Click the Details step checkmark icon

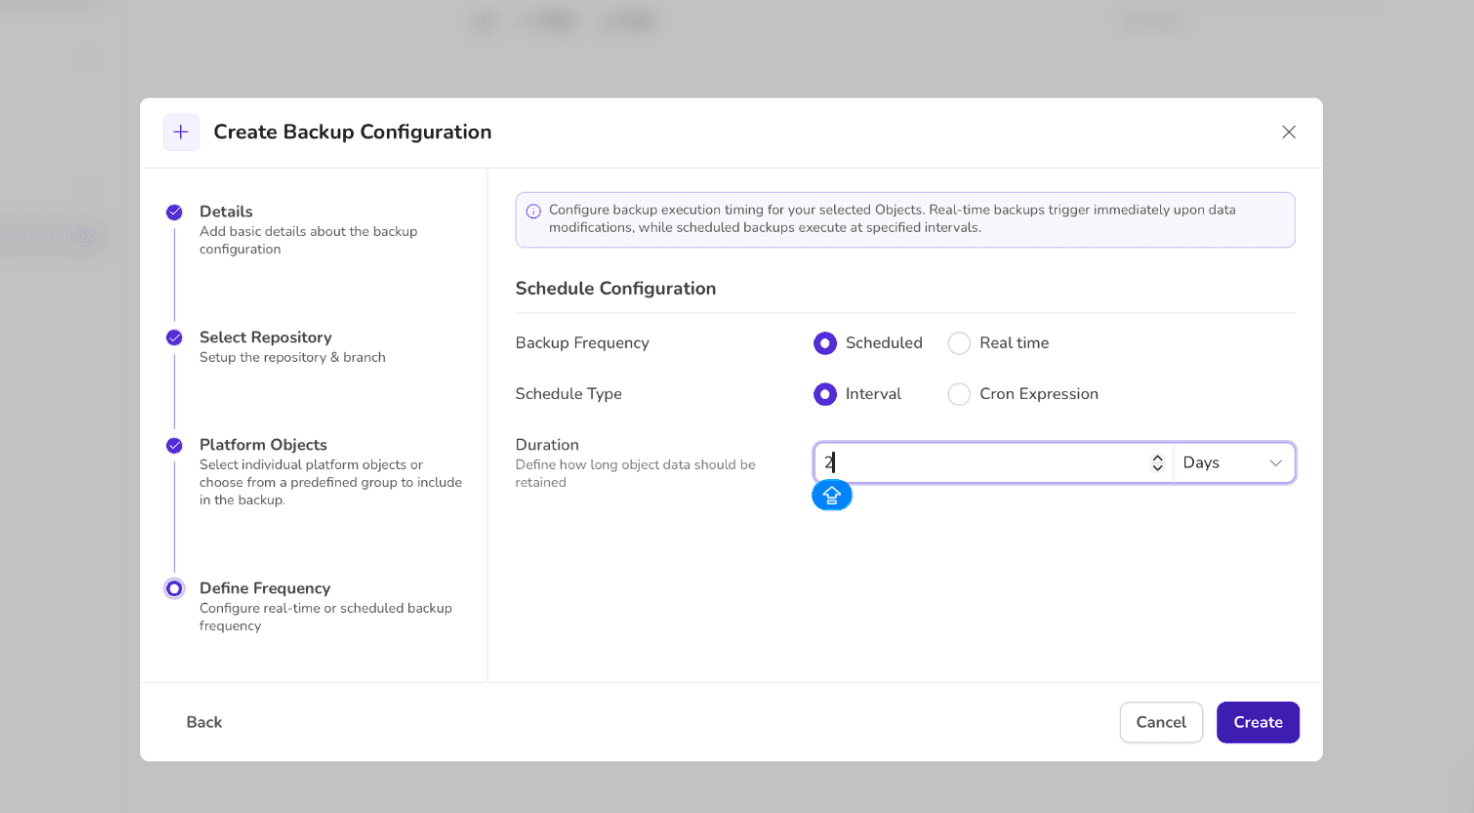(174, 212)
